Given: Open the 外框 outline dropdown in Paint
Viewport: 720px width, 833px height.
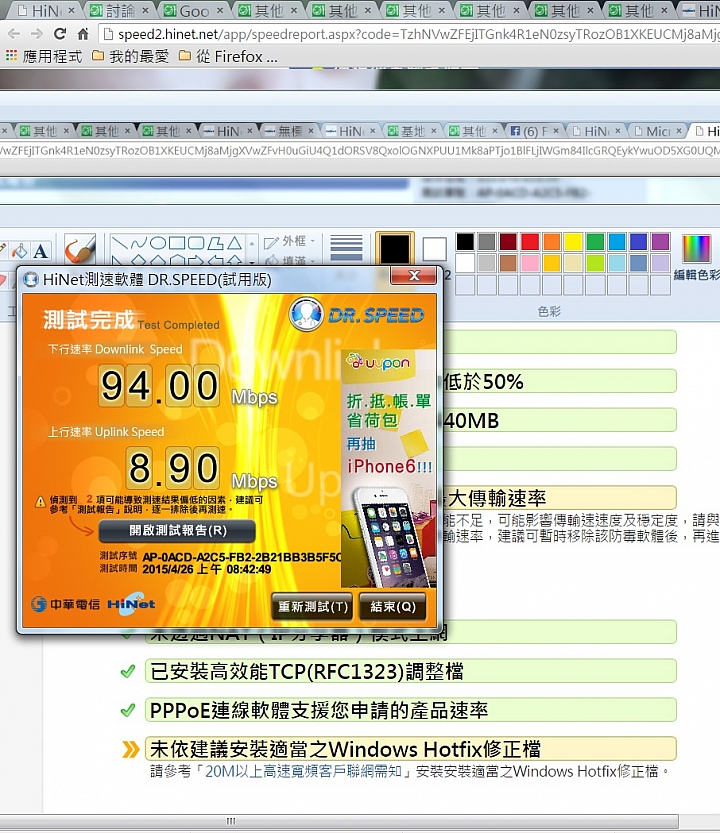Looking at the screenshot, I should point(290,242).
